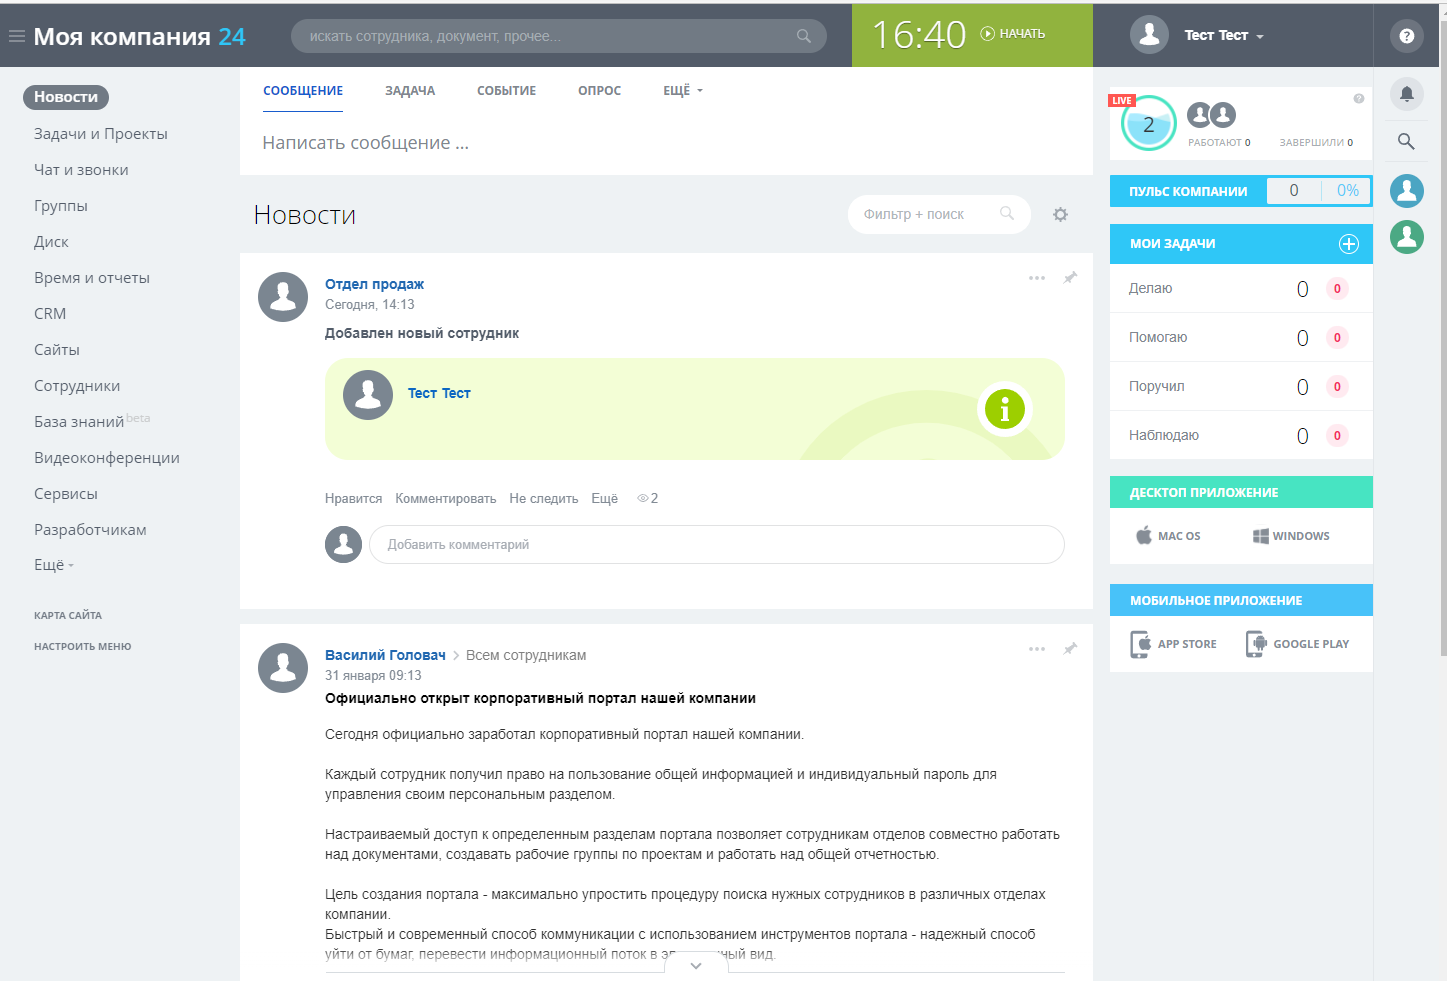
Task: Open news feed settings gear
Action: (1061, 214)
